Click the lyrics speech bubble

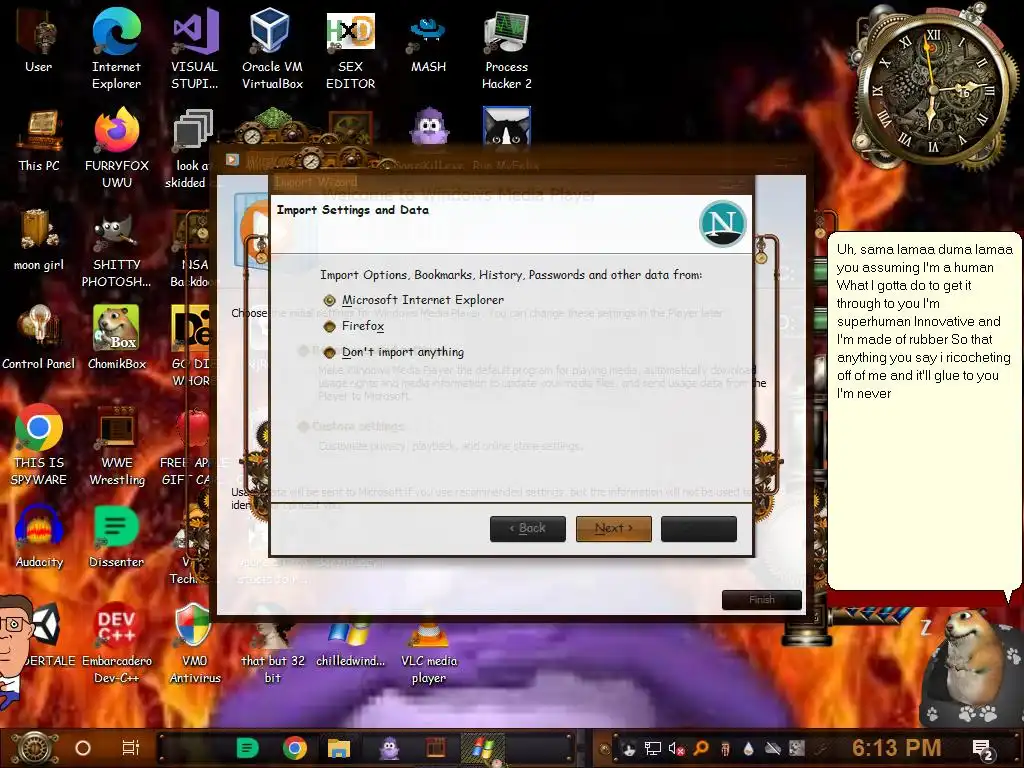[x=923, y=411]
